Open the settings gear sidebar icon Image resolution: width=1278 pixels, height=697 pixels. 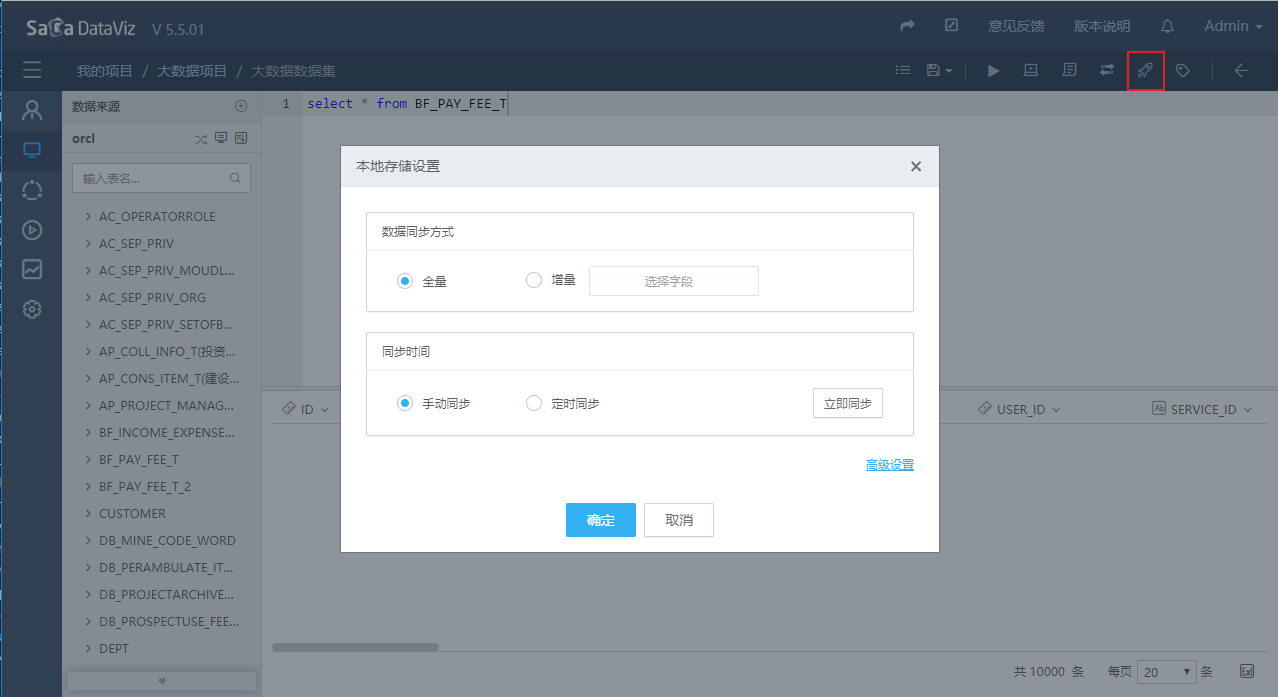[x=32, y=309]
